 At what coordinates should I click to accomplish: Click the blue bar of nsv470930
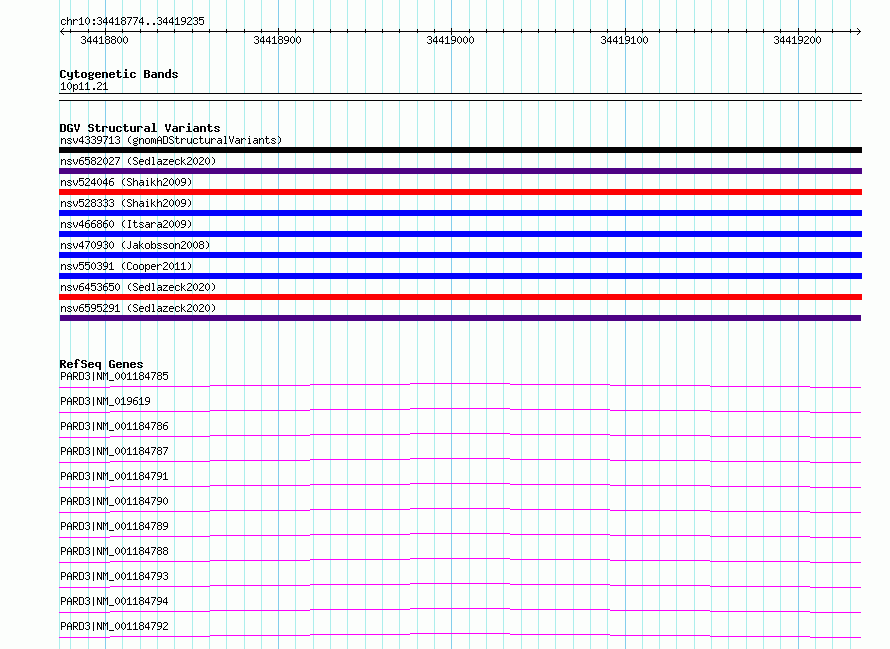click(460, 255)
